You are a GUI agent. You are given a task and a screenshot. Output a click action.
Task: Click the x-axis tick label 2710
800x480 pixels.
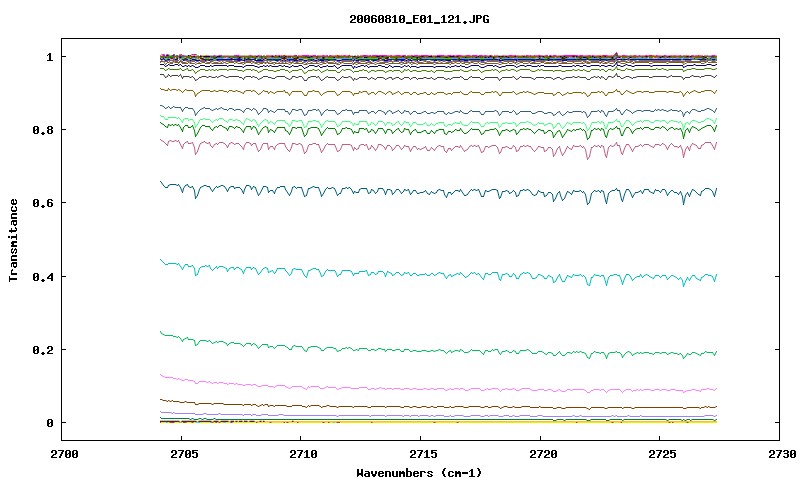click(303, 454)
